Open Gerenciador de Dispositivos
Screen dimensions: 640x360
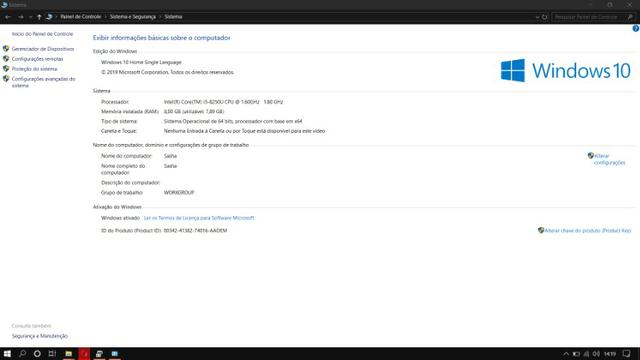click(x=43, y=49)
